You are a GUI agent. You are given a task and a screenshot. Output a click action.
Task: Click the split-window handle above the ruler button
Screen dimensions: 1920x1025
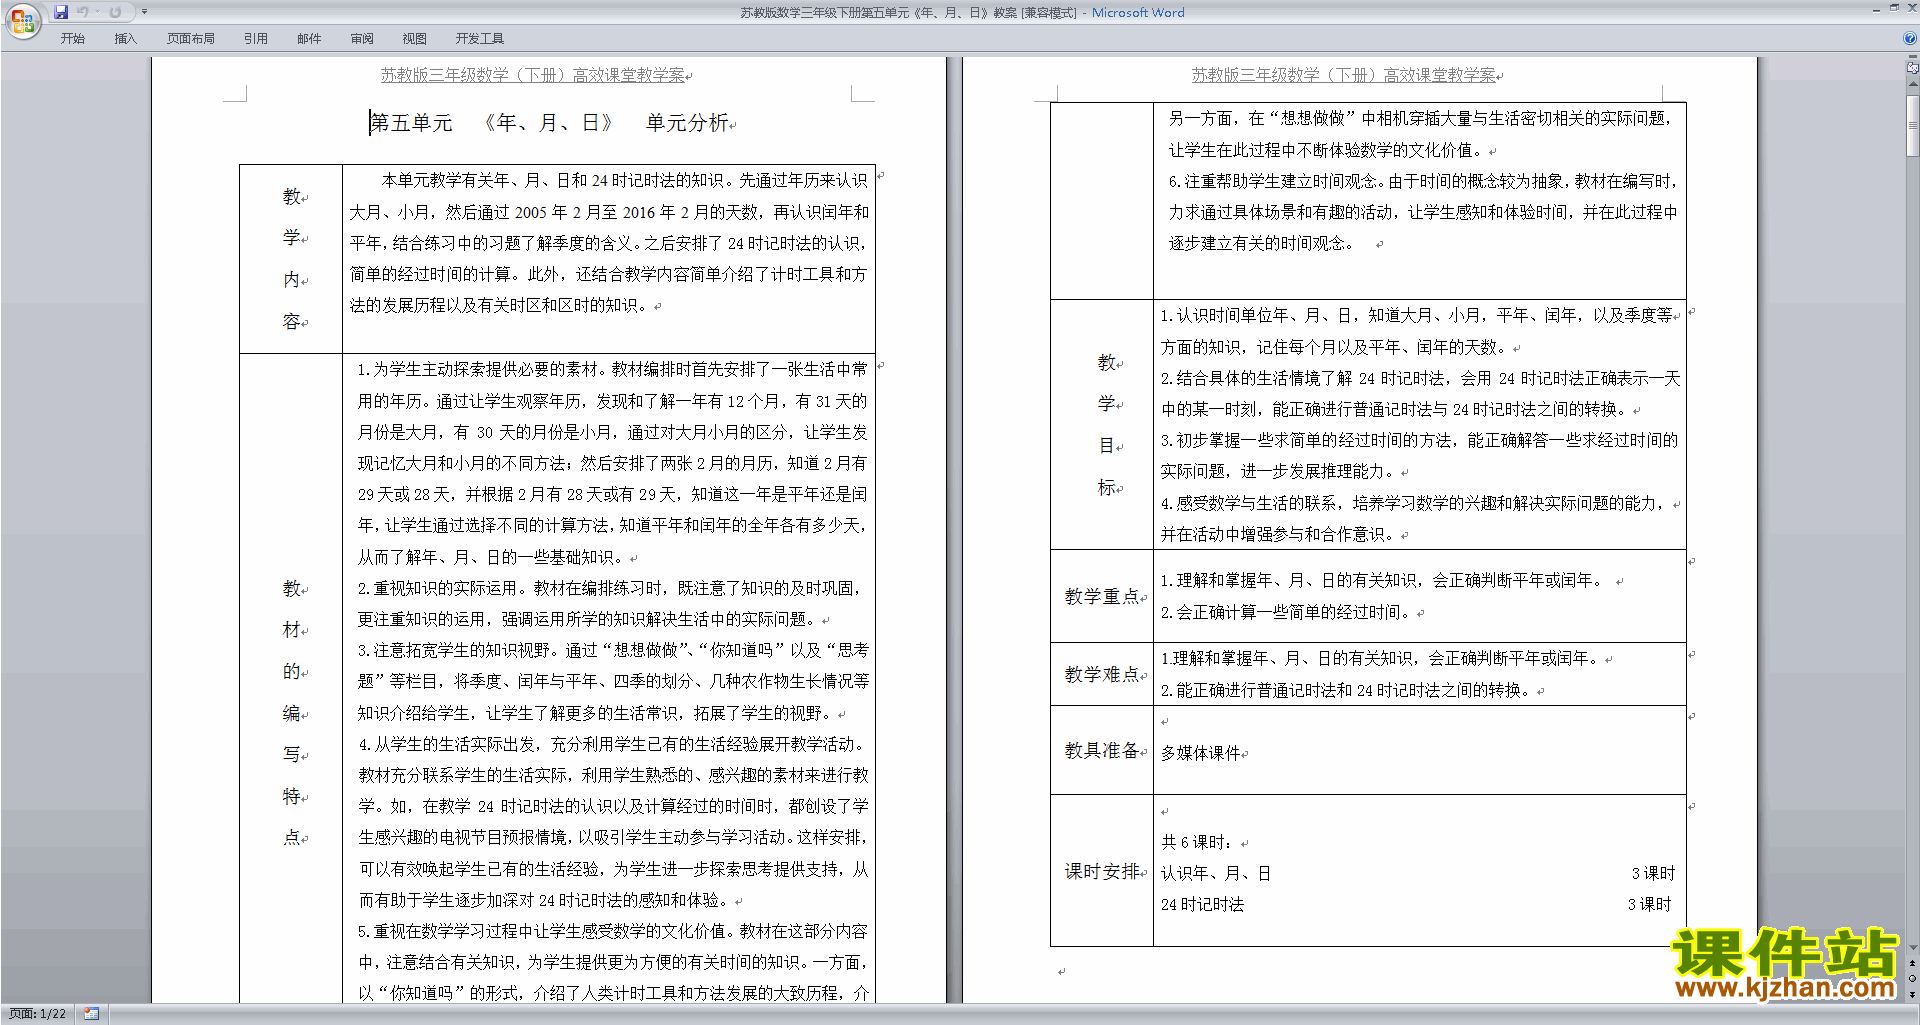pos(1912,58)
